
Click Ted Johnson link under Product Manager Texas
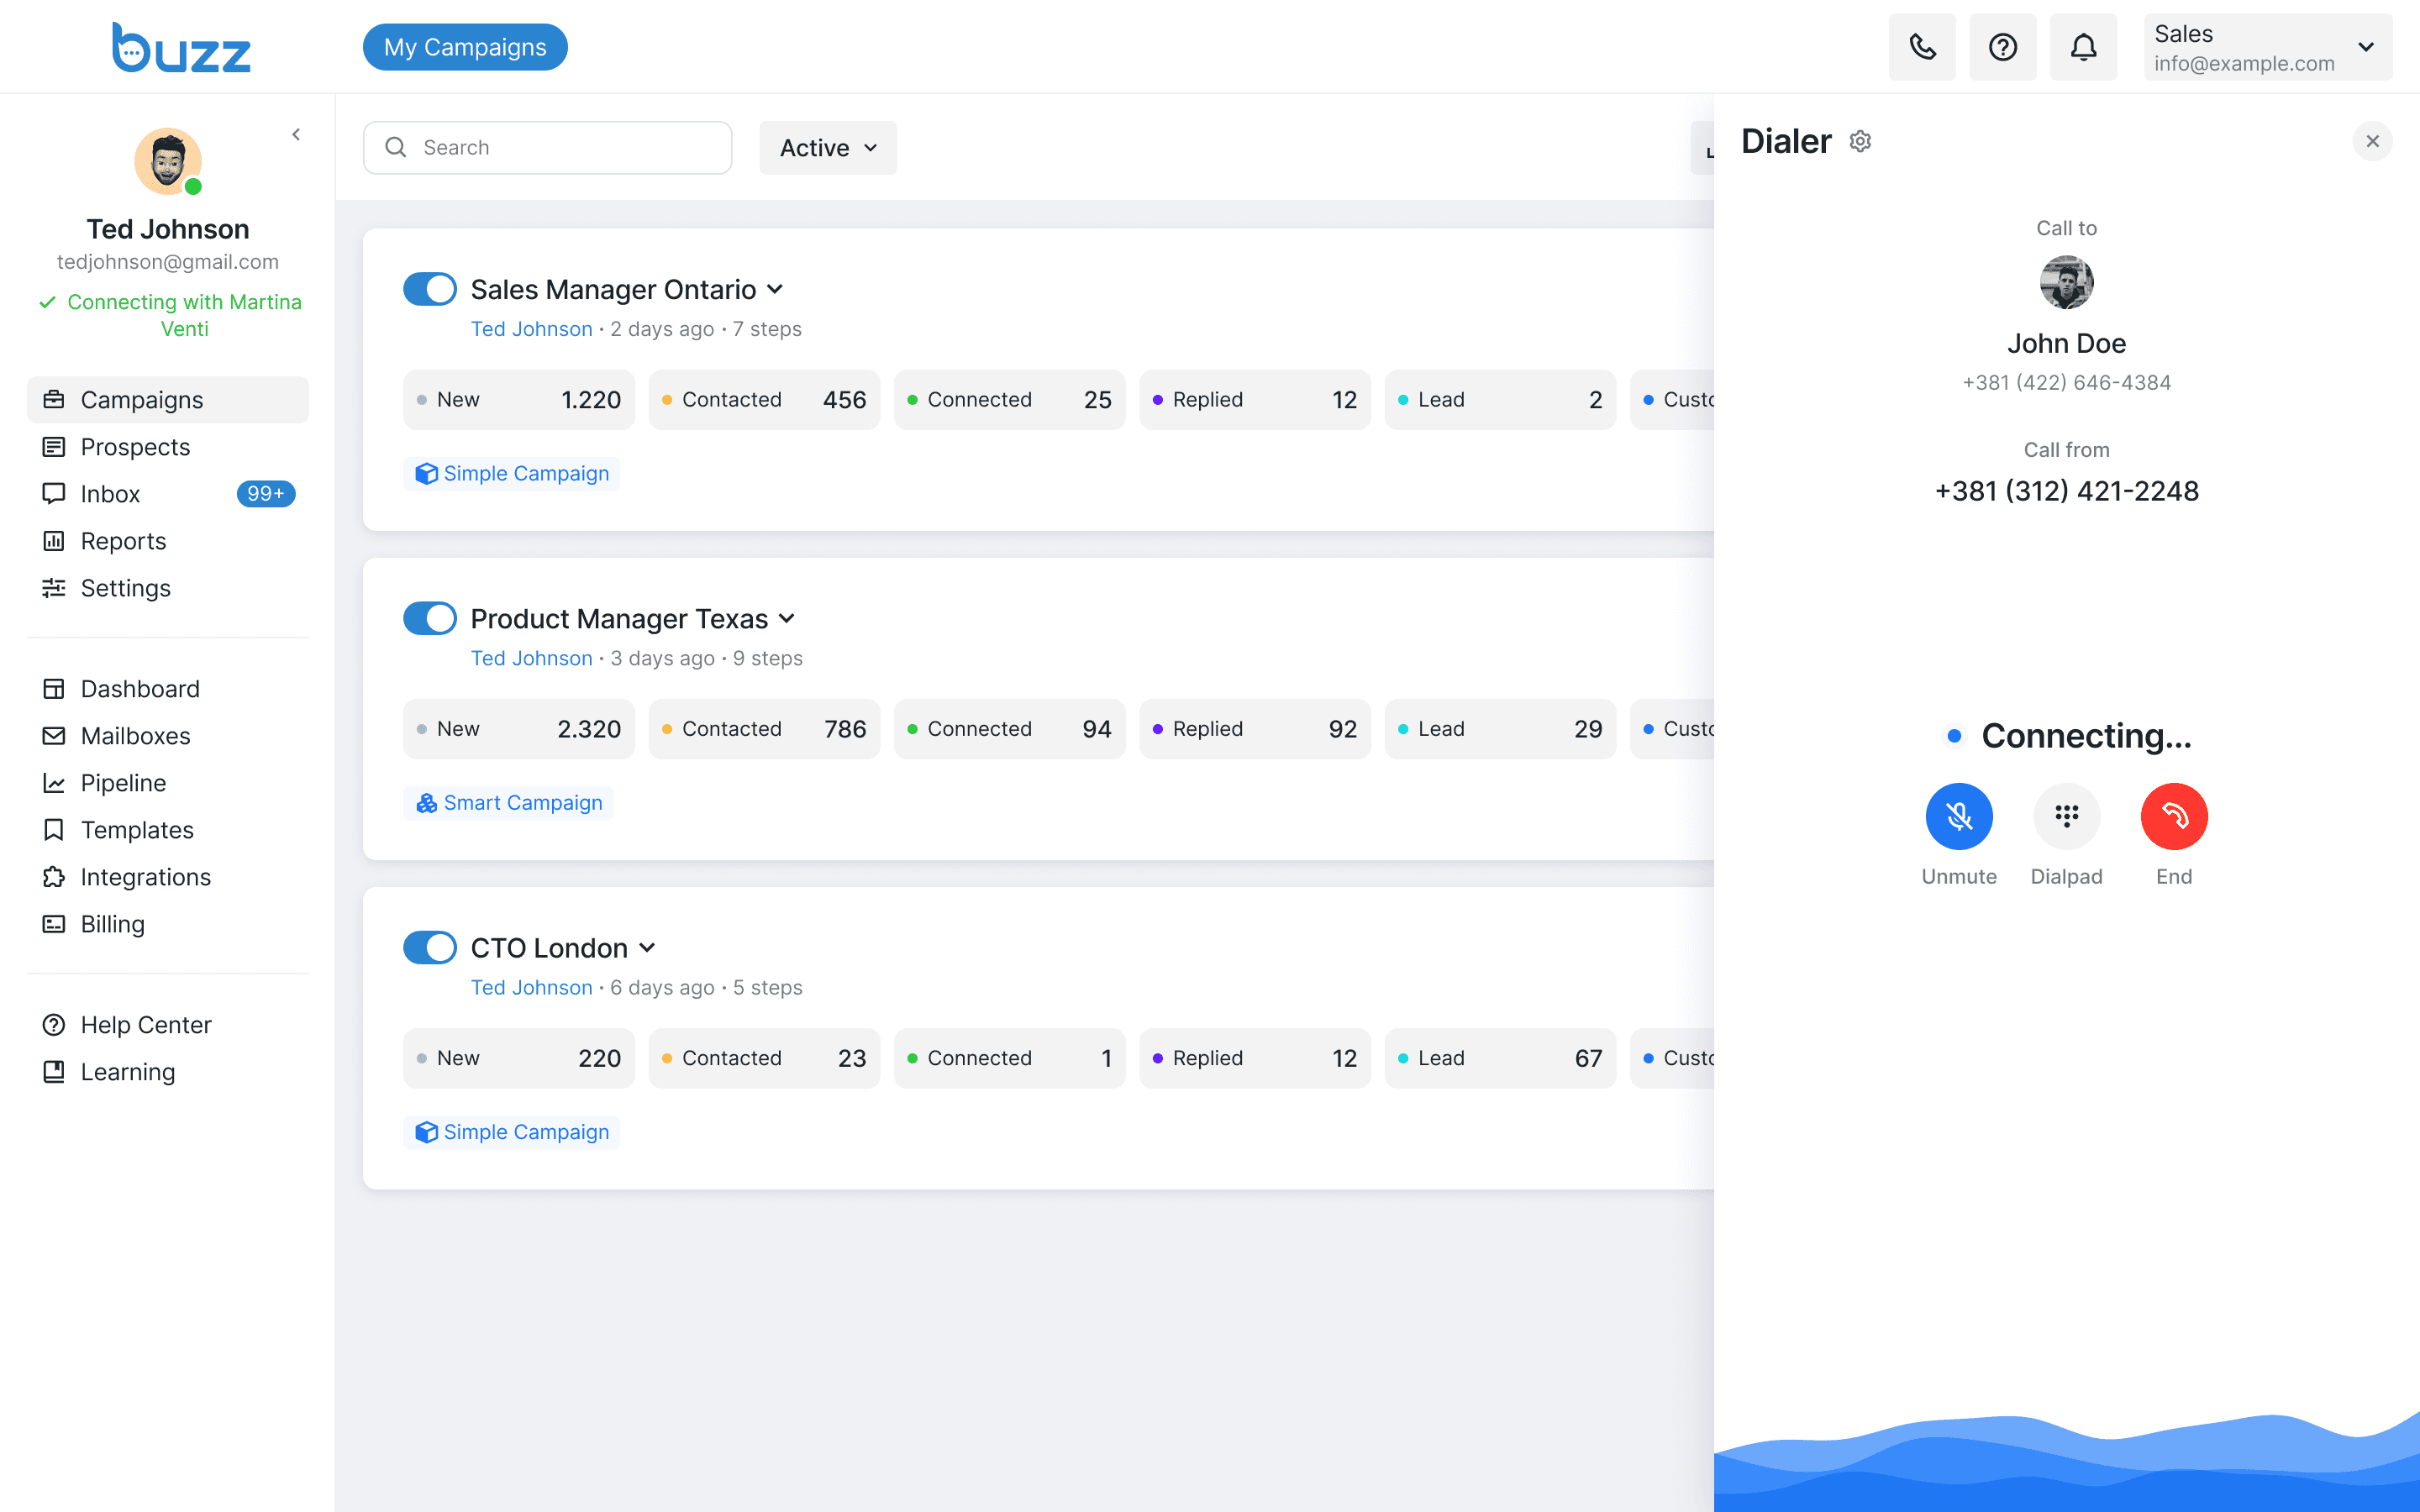(x=532, y=658)
